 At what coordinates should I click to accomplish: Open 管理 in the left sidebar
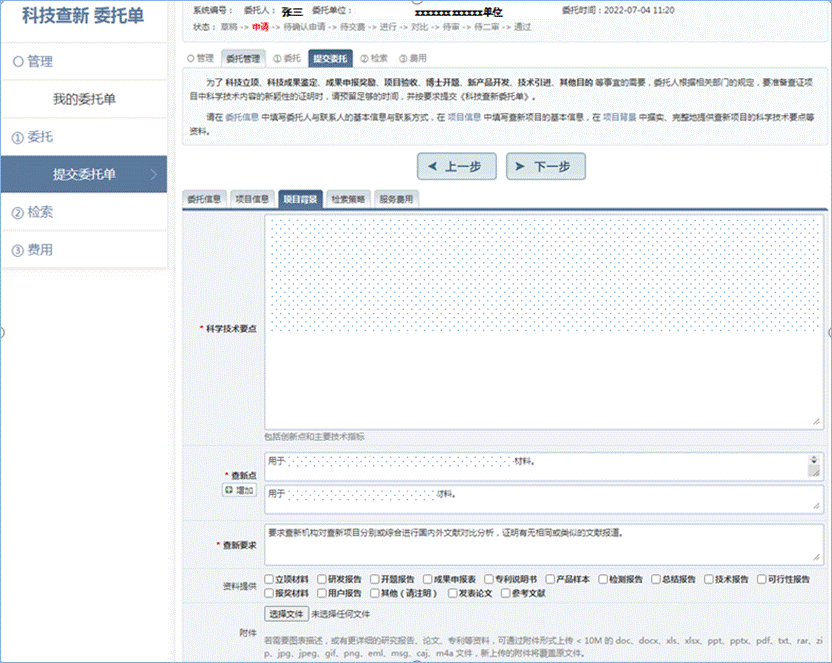click(x=84, y=62)
